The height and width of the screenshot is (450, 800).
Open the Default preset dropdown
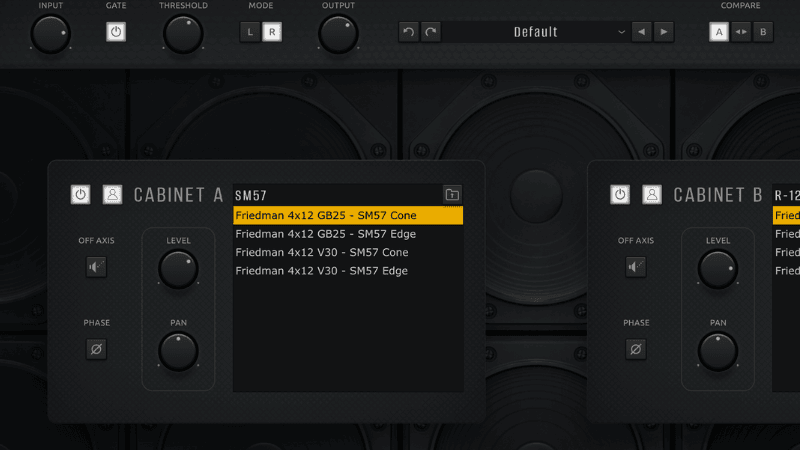pos(536,32)
